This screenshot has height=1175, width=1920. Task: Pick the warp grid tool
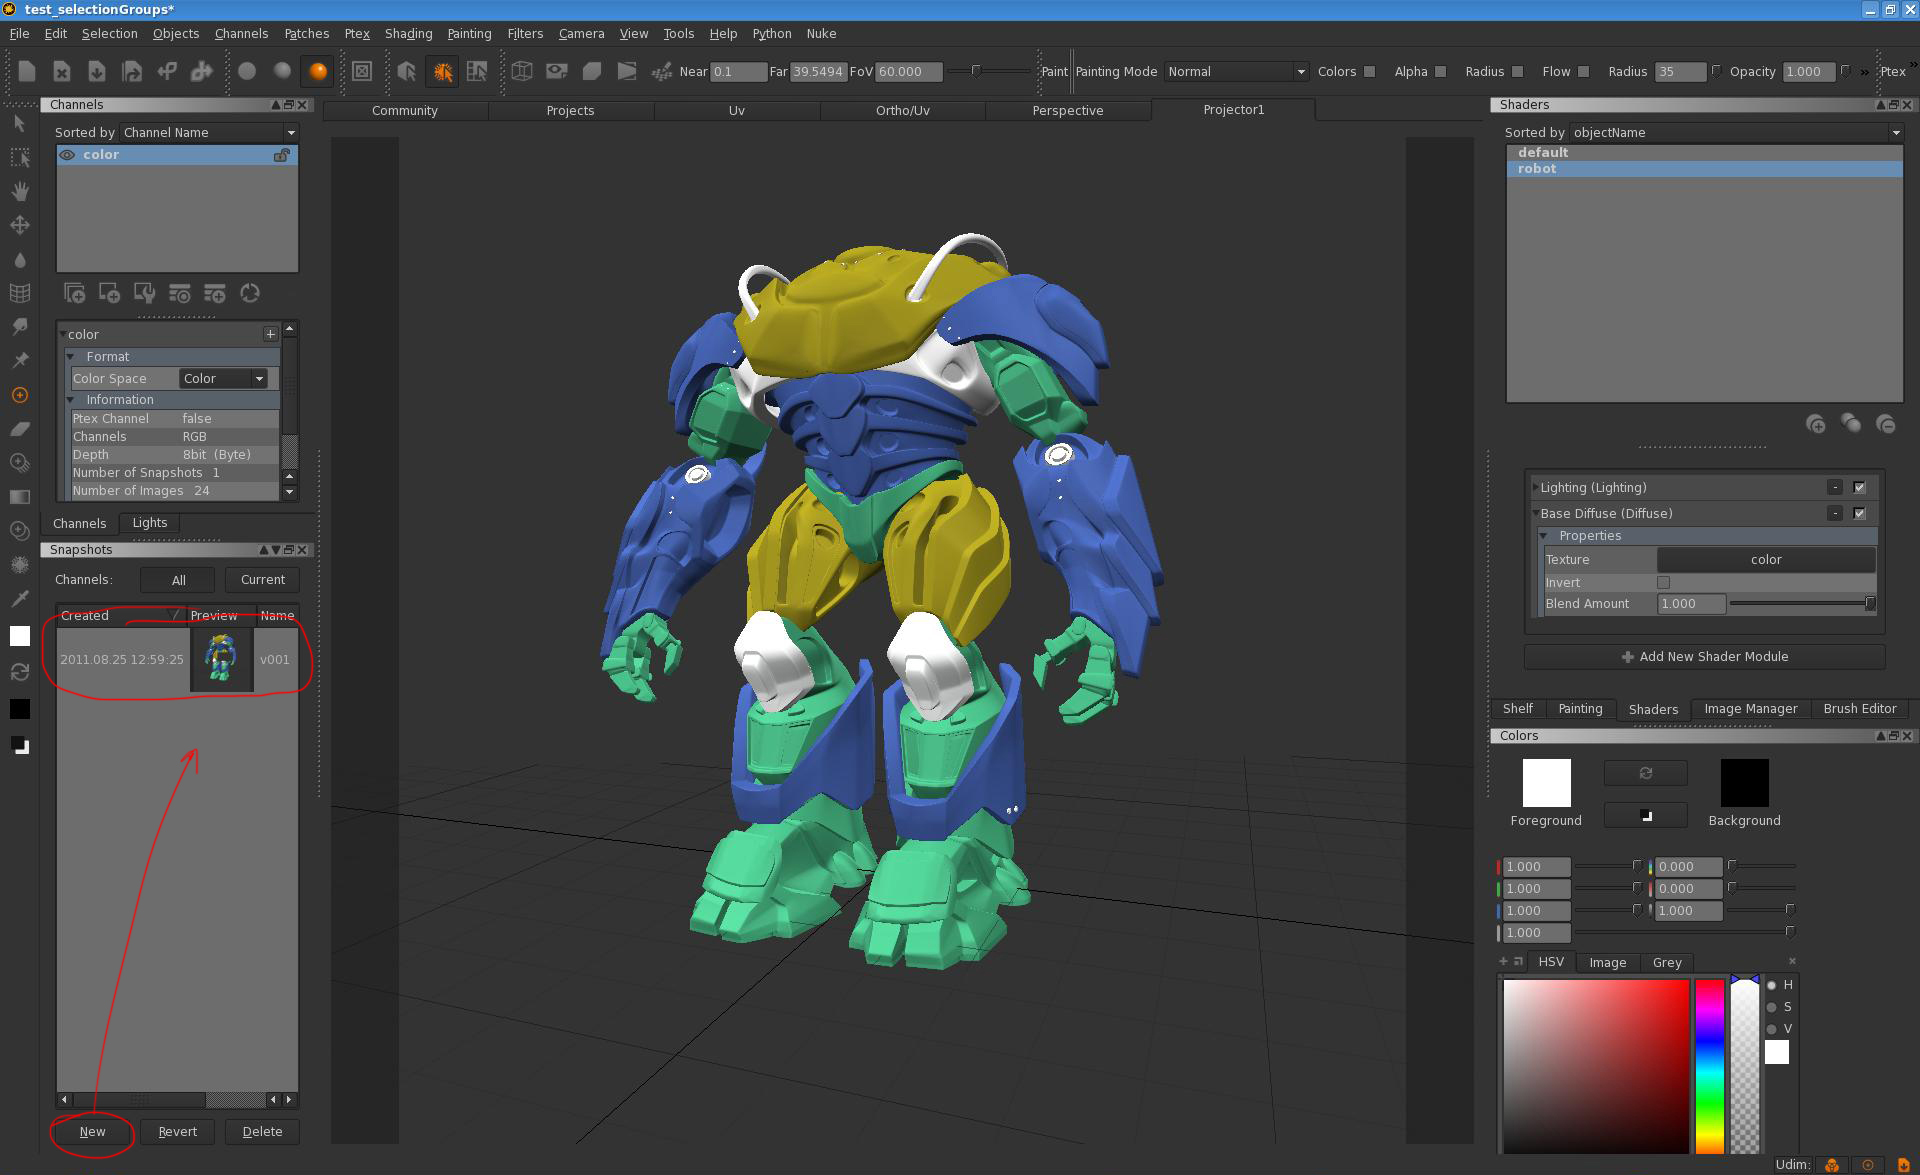coord(19,293)
